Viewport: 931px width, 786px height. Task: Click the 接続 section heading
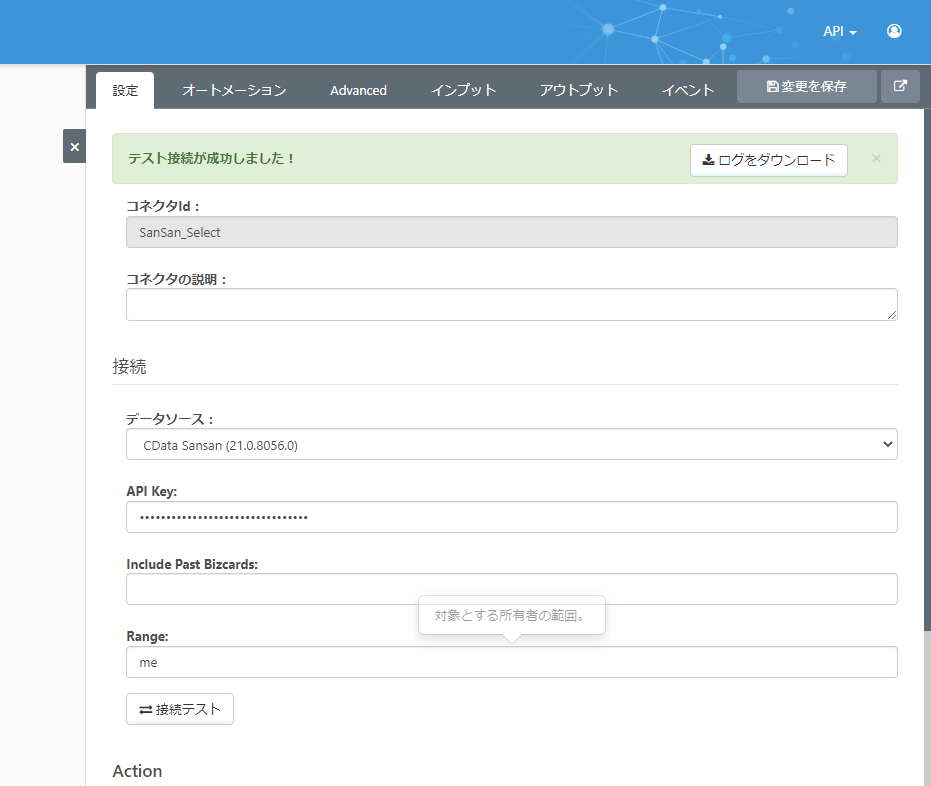[129, 366]
